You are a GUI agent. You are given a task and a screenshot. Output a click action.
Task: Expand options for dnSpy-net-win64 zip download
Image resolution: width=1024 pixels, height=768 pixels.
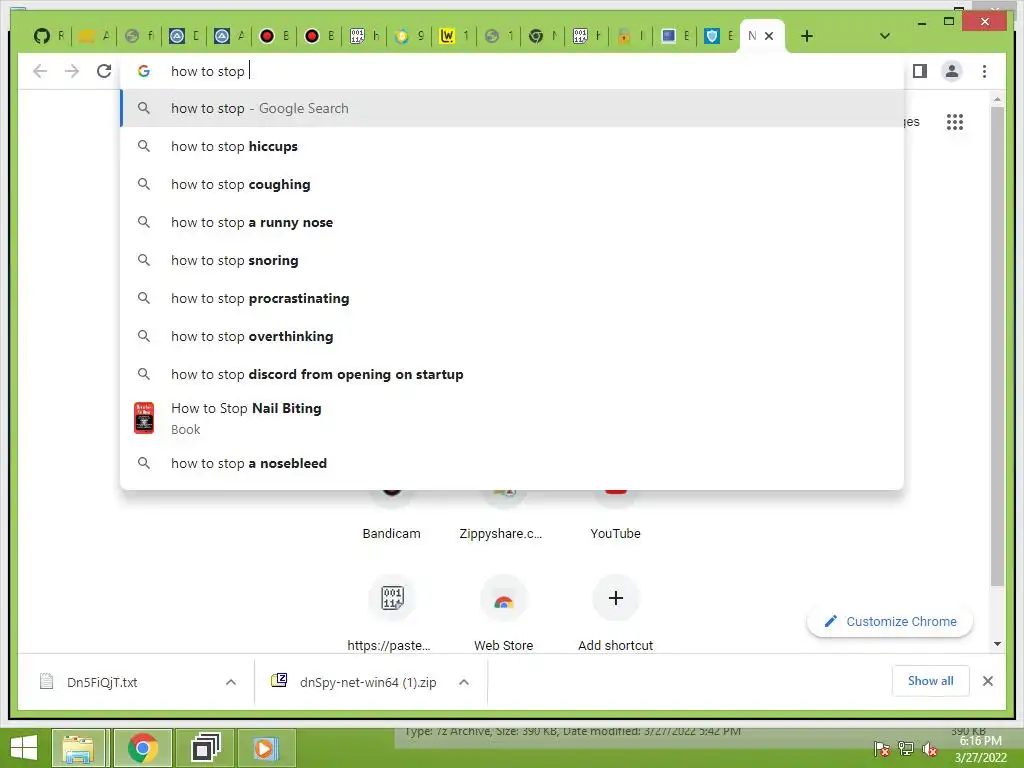click(x=464, y=682)
